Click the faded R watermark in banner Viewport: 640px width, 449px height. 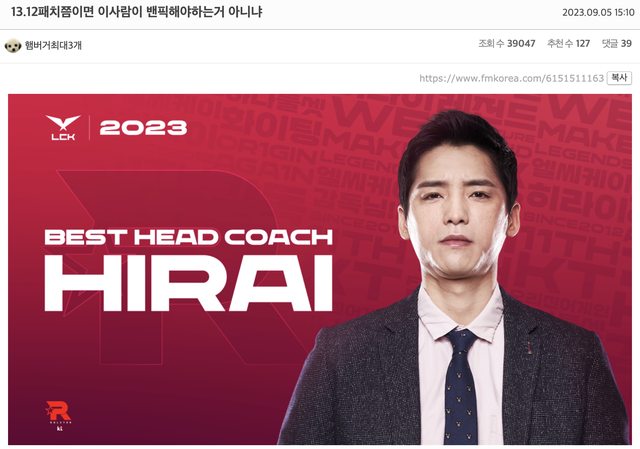(x=171, y=267)
